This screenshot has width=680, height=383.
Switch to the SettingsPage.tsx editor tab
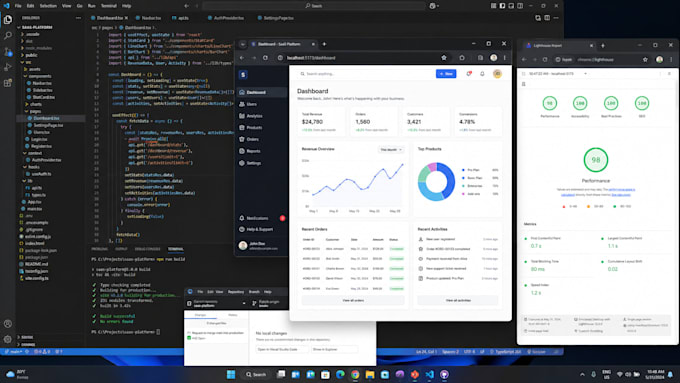276,18
